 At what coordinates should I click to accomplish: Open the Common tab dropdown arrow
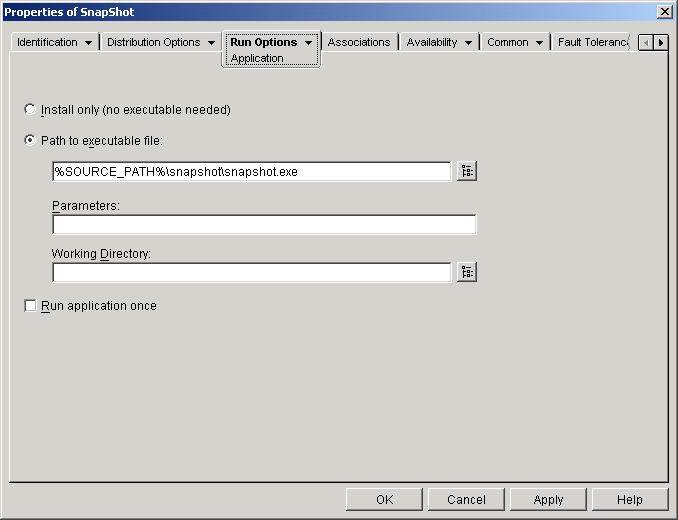point(539,43)
